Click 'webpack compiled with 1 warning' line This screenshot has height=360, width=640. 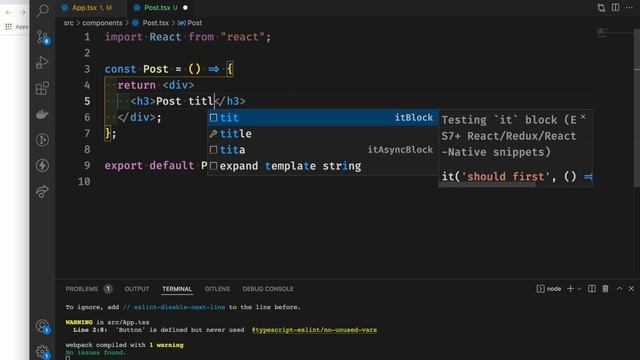pos(124,345)
